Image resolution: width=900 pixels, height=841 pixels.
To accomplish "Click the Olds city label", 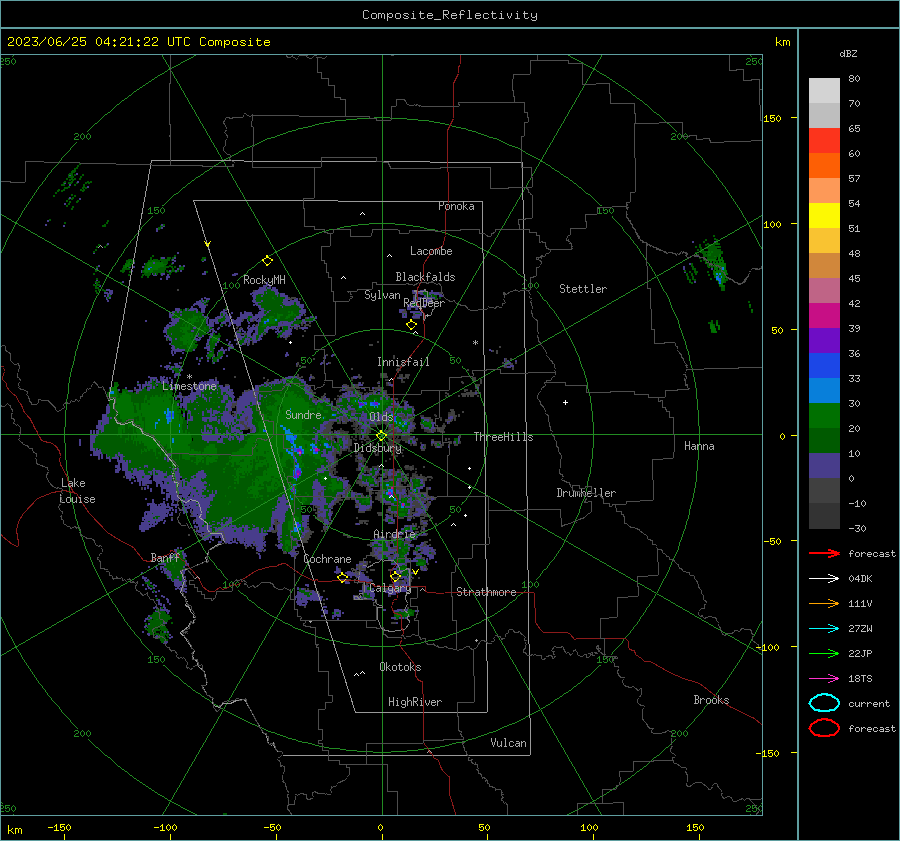I will point(381,417).
